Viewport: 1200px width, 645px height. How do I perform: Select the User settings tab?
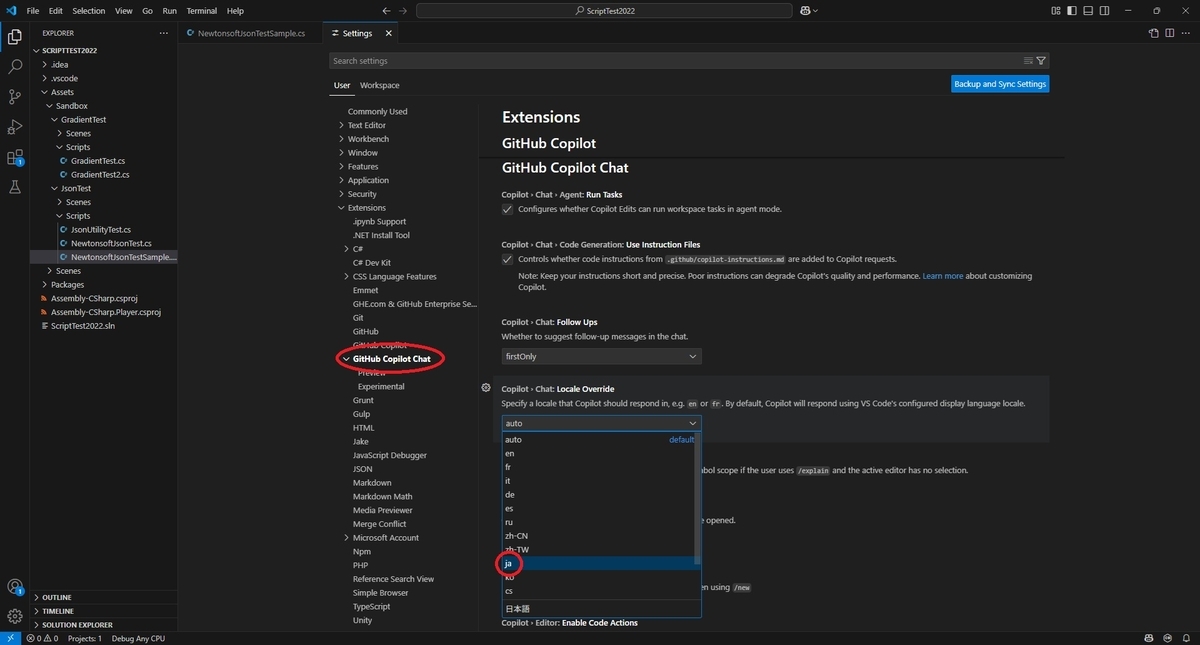coord(342,85)
